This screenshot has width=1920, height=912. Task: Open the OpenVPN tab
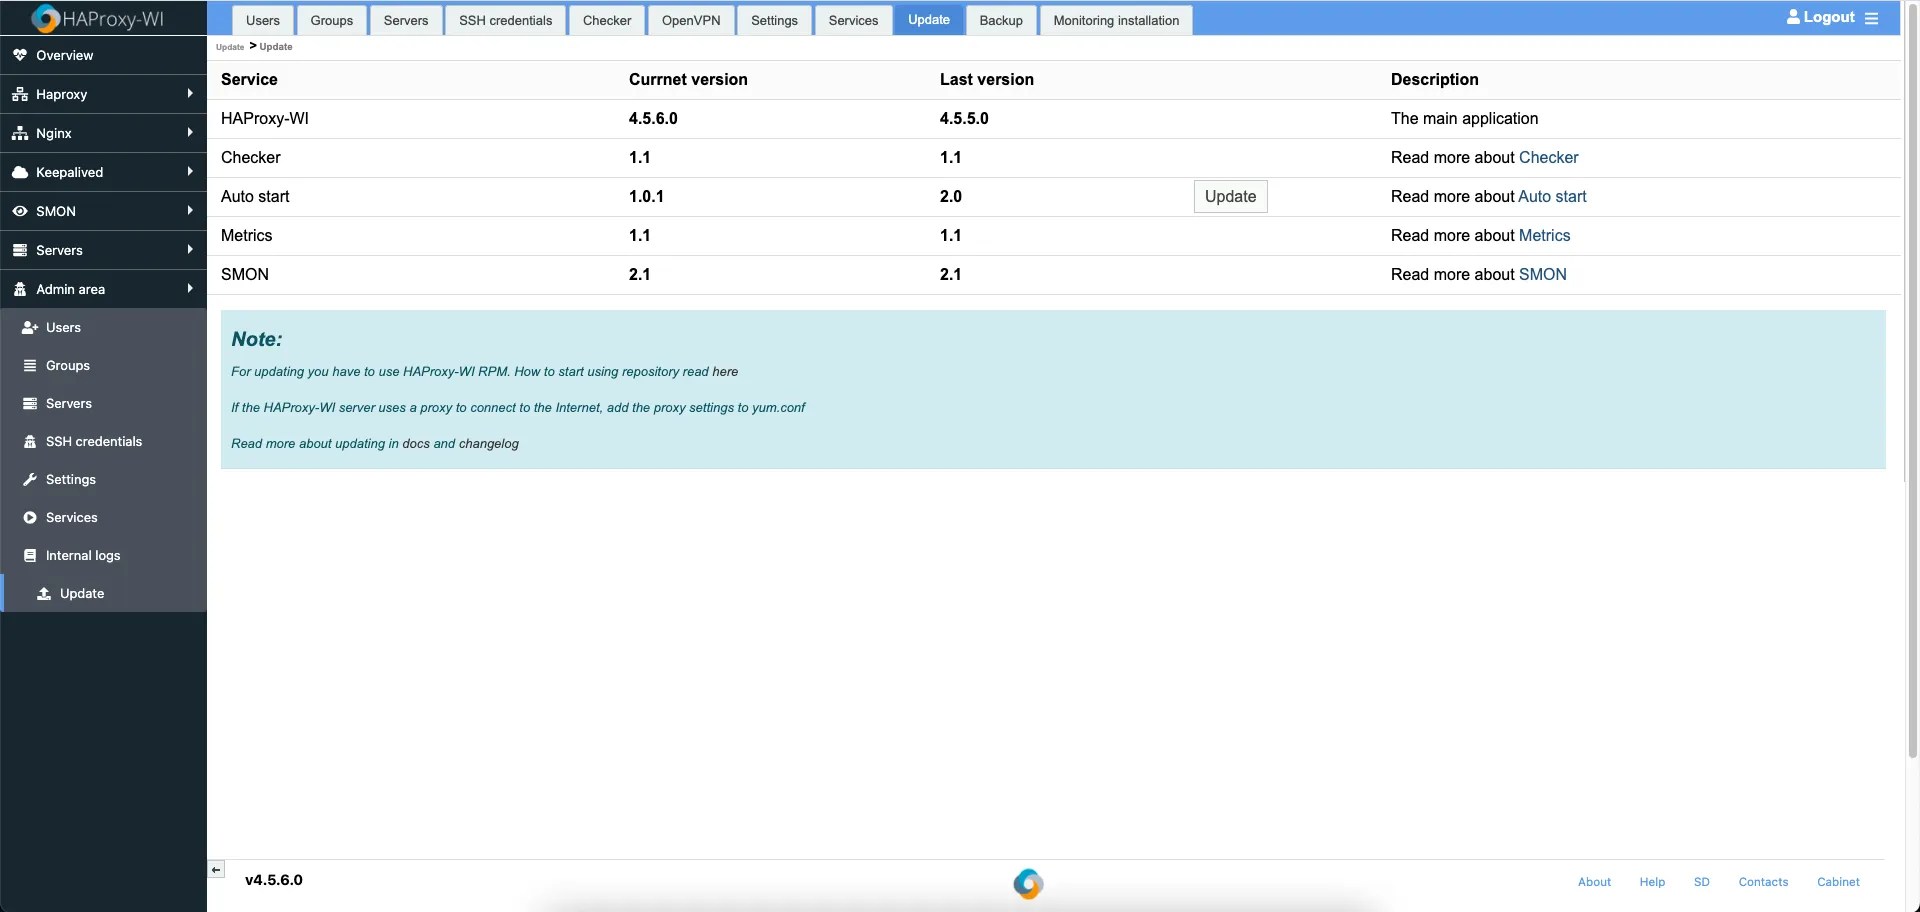pyautogui.click(x=691, y=20)
